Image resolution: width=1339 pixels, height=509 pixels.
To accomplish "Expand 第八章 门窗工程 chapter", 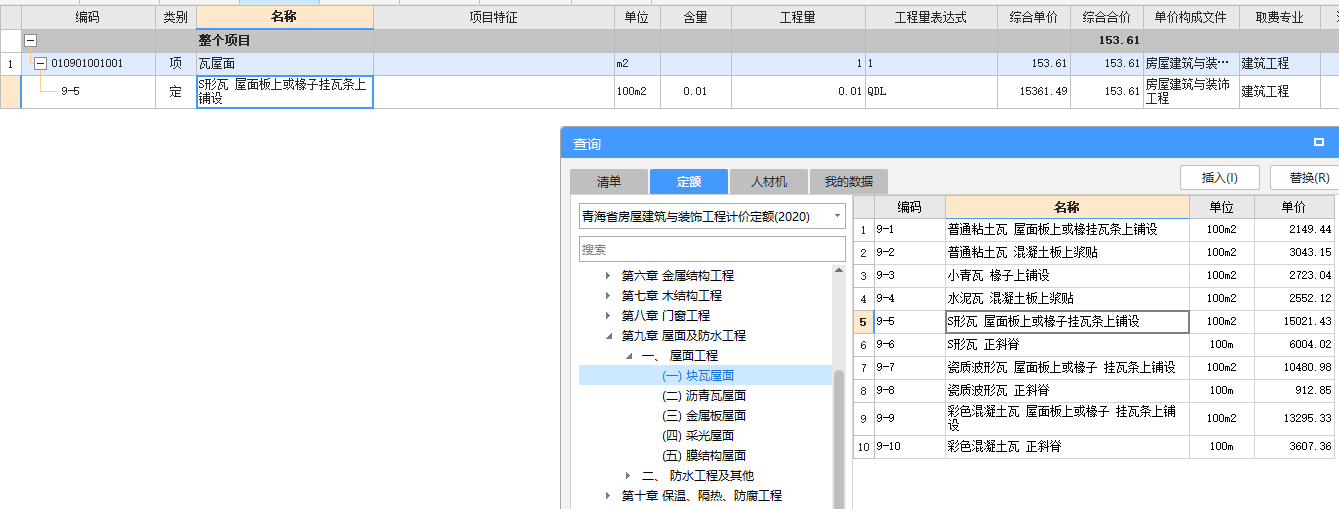I will pyautogui.click(x=607, y=315).
